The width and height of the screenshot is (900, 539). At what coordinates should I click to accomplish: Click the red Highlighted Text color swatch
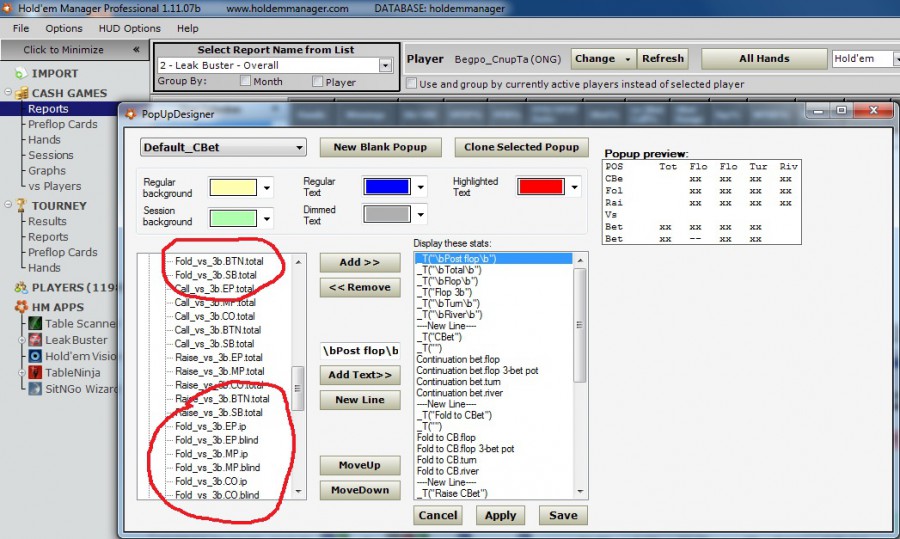pos(534,187)
